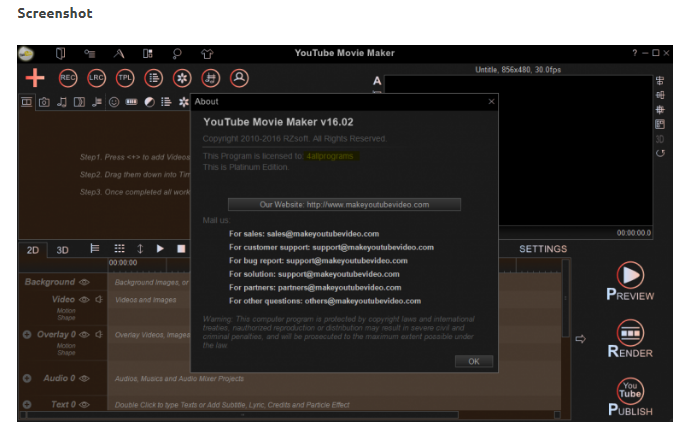The width and height of the screenshot is (683, 440).
Task: Click the battery-shaped icon in the media bar
Action: click(x=131, y=102)
